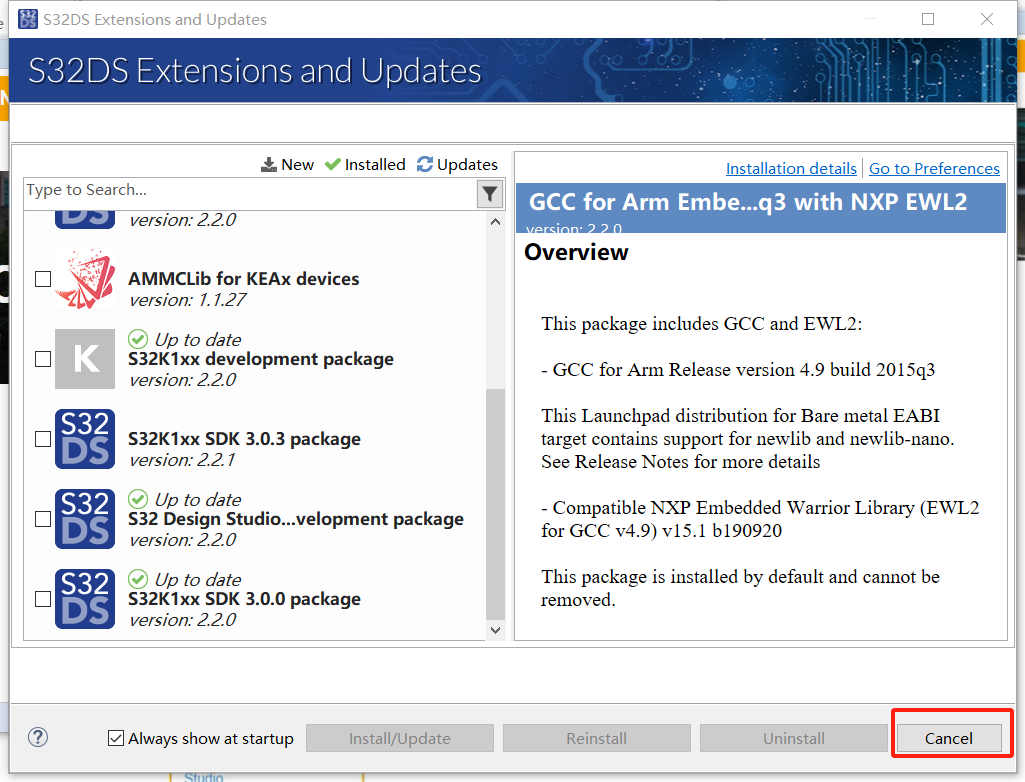Select S32 Design Studio...velopment package title

pyautogui.click(x=295, y=518)
